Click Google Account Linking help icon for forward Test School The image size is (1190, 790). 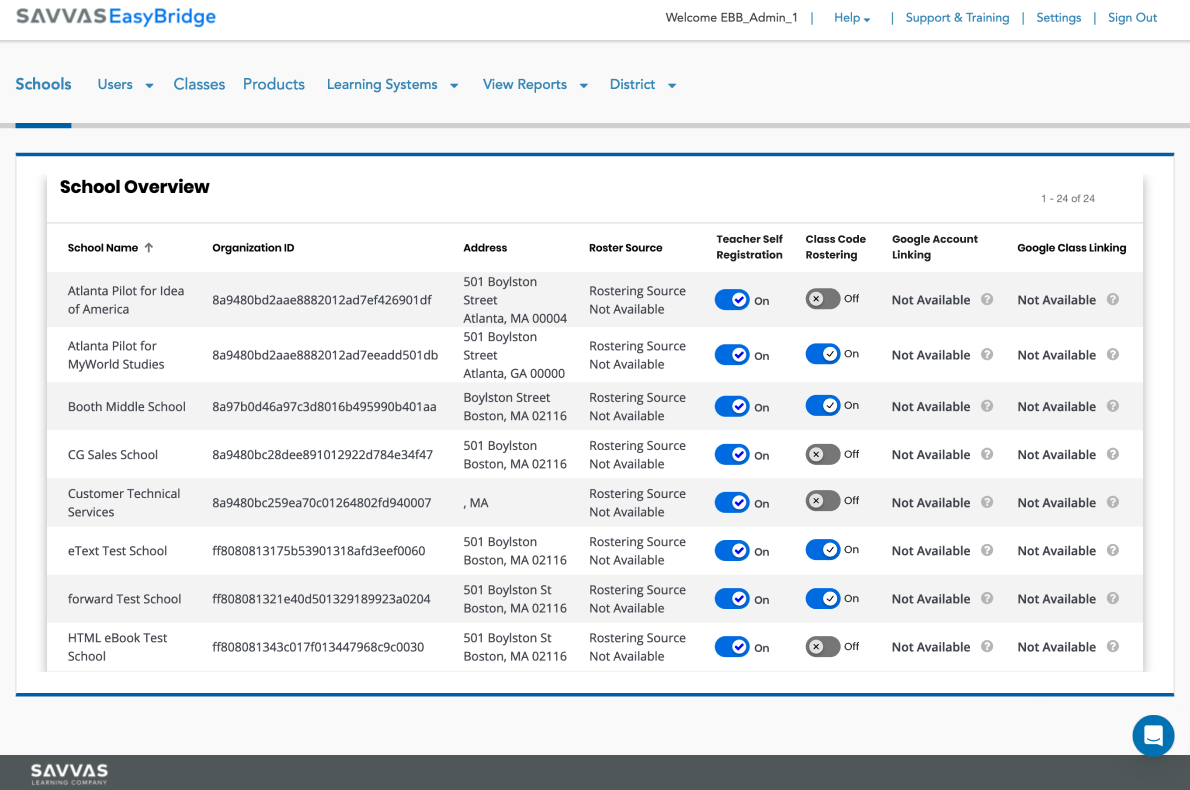(987, 598)
